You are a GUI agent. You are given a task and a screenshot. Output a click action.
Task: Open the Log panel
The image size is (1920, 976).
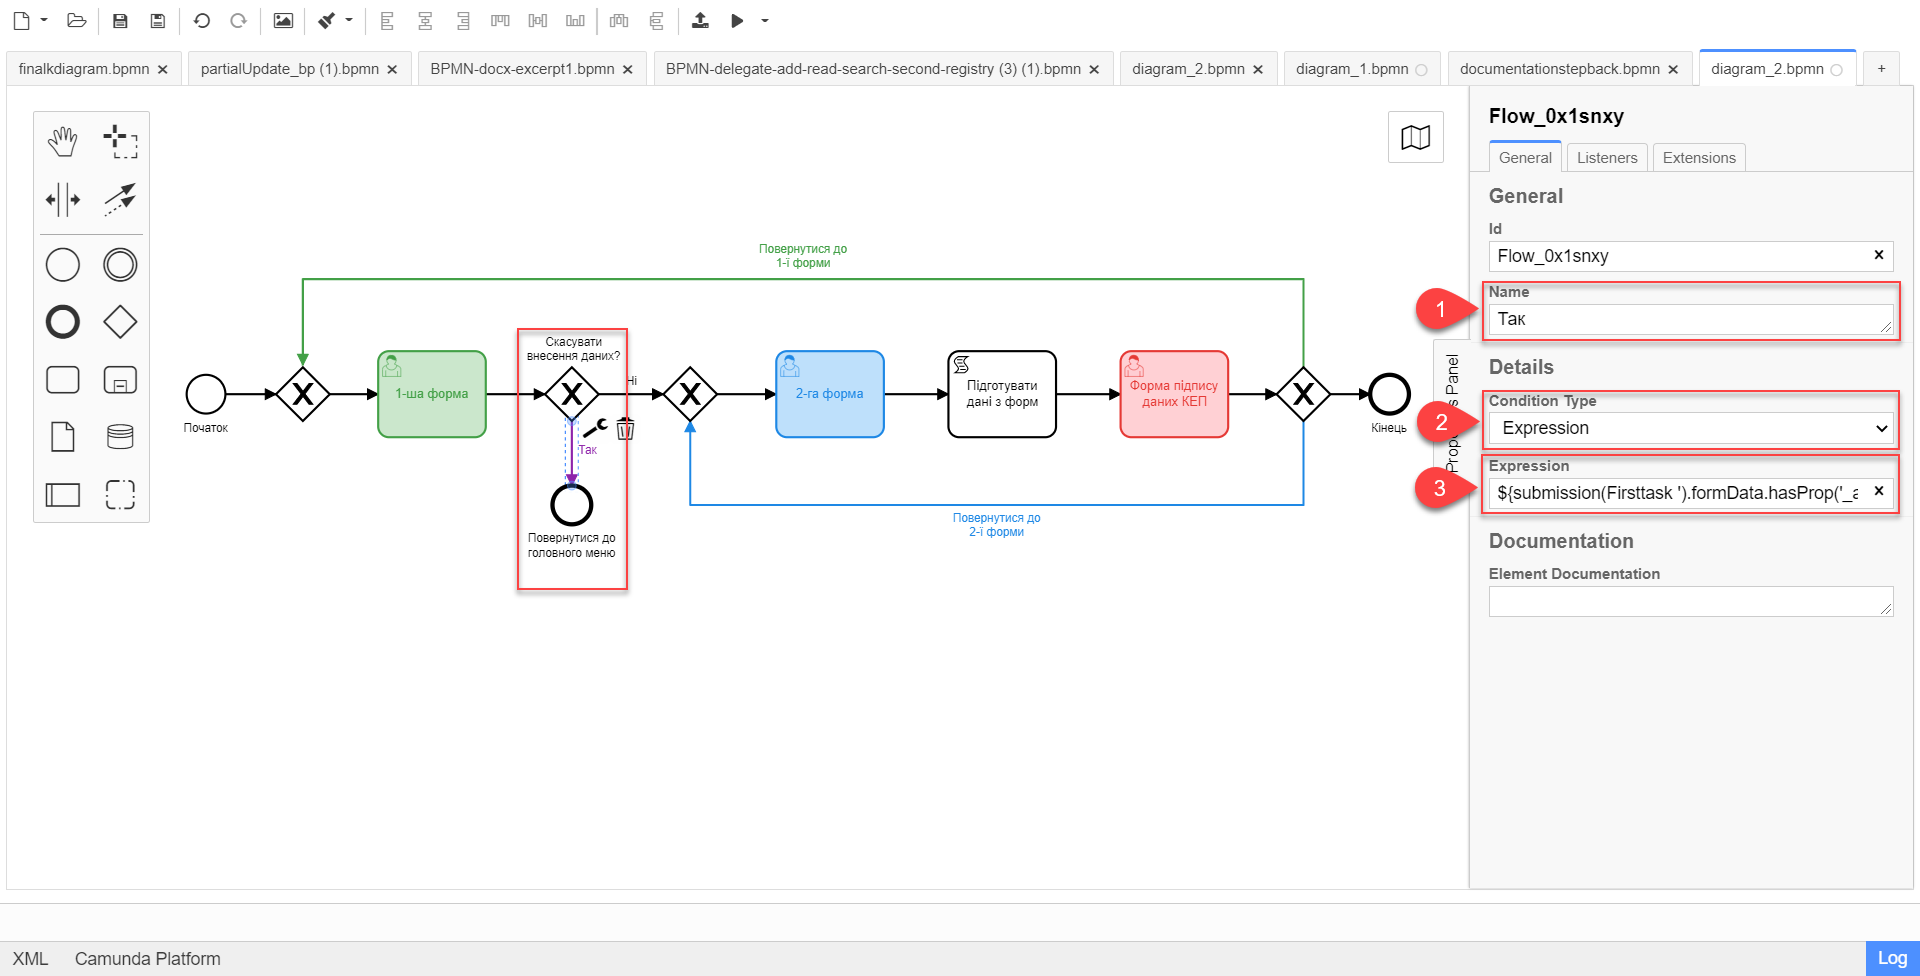pyautogui.click(x=1891, y=958)
